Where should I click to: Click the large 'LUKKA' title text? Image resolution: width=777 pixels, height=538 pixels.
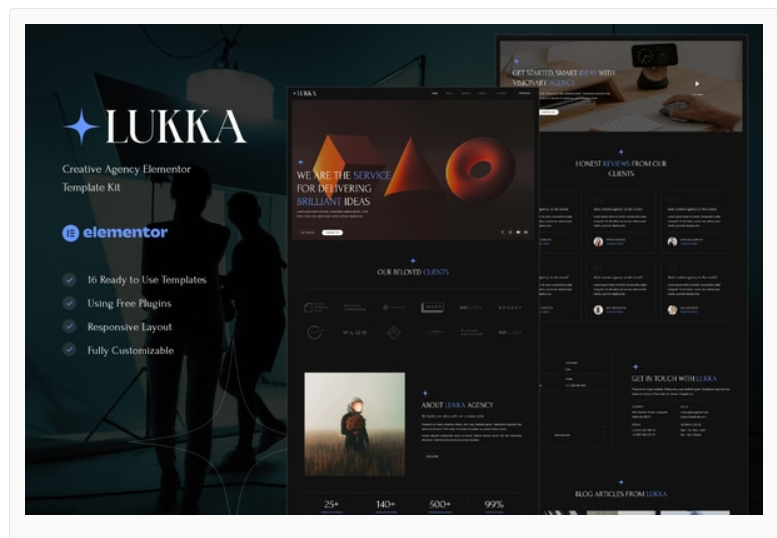[176, 127]
